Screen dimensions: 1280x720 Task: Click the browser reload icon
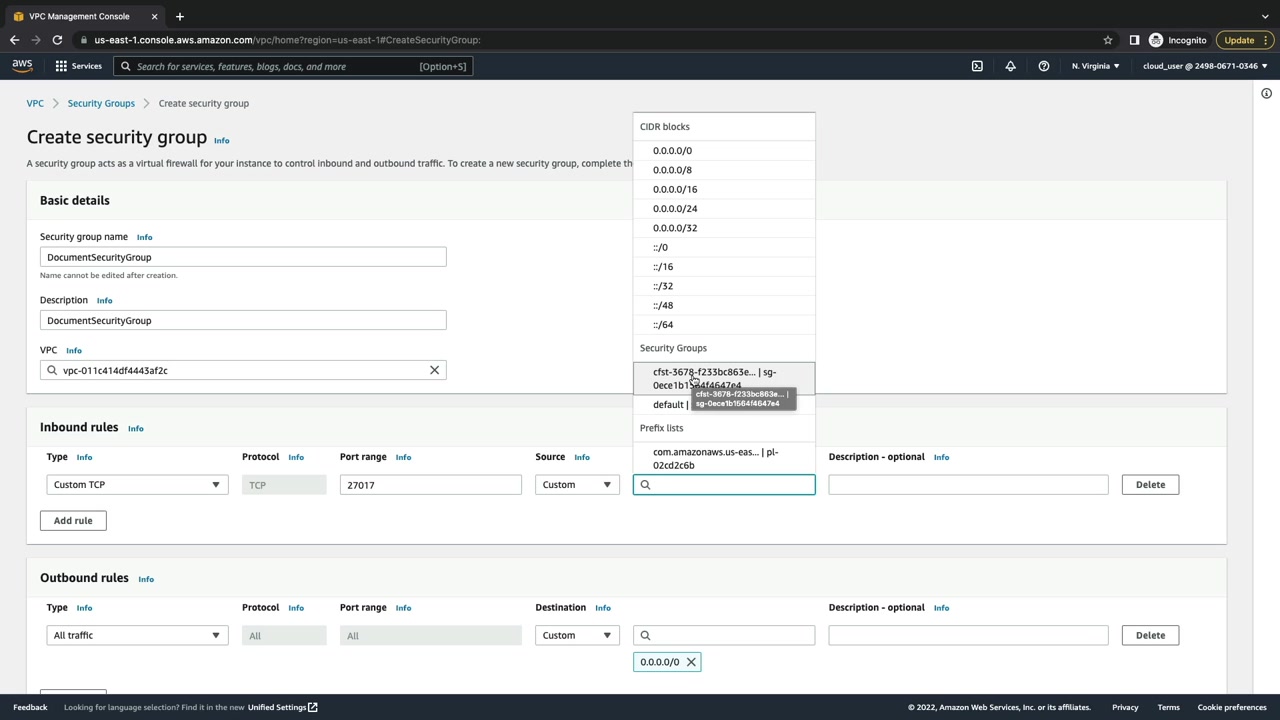(57, 40)
